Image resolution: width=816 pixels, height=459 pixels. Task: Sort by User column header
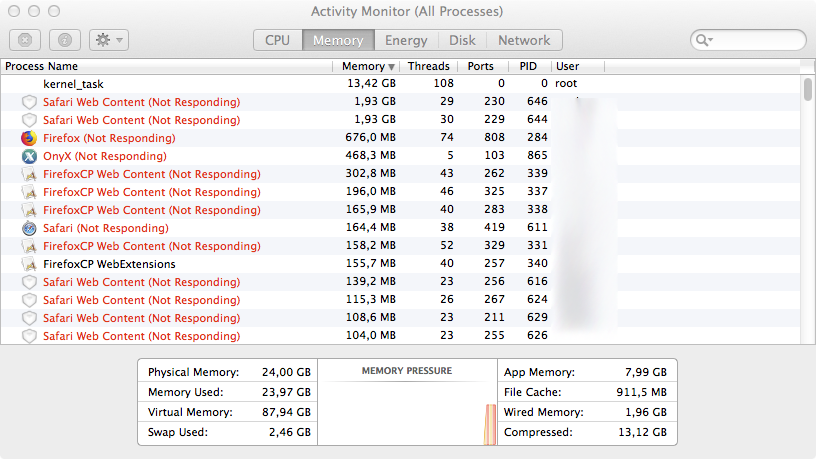point(567,66)
